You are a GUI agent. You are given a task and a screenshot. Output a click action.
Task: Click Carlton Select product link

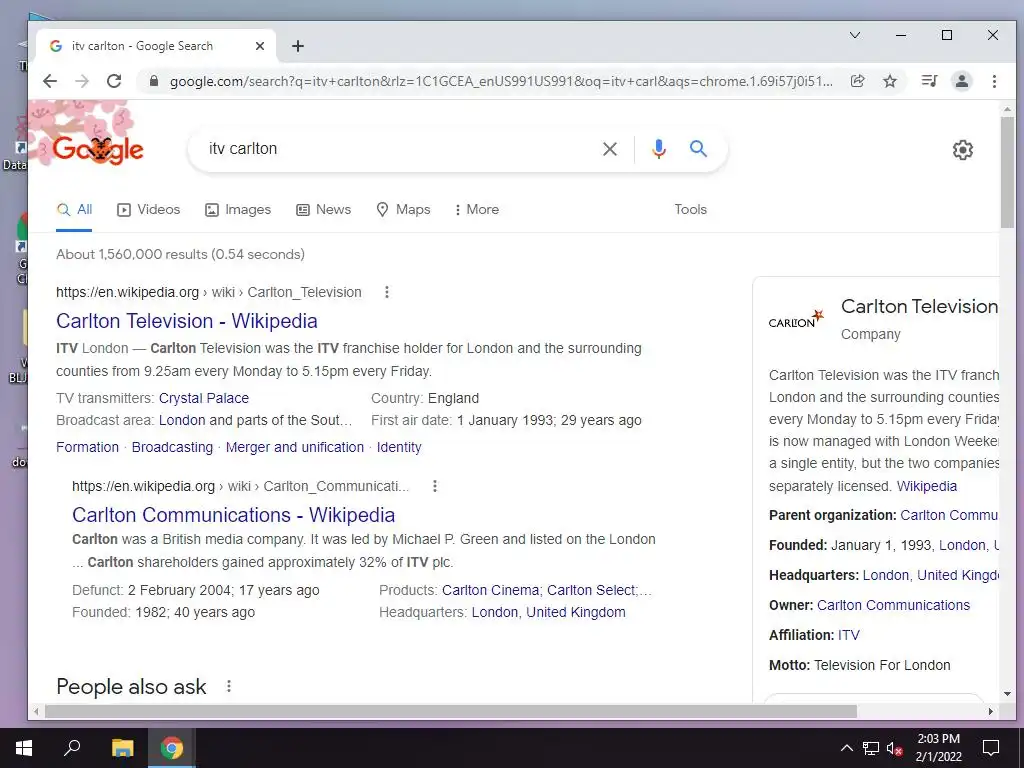pos(591,590)
